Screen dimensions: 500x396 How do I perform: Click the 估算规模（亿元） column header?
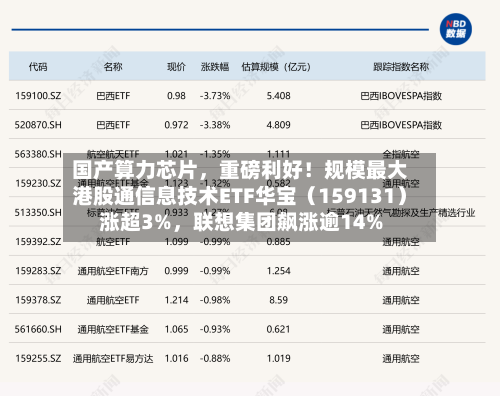[276, 67]
